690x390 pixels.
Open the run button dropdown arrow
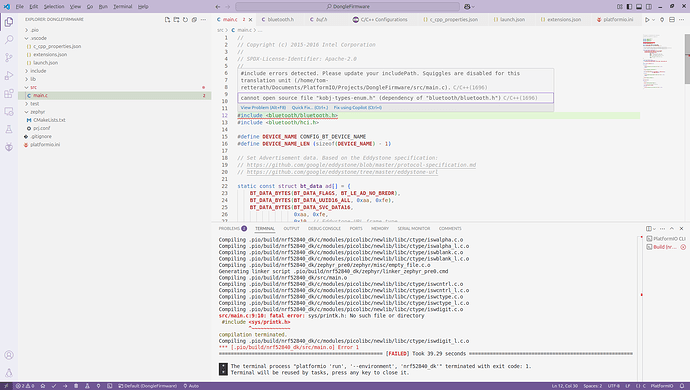(653, 20)
